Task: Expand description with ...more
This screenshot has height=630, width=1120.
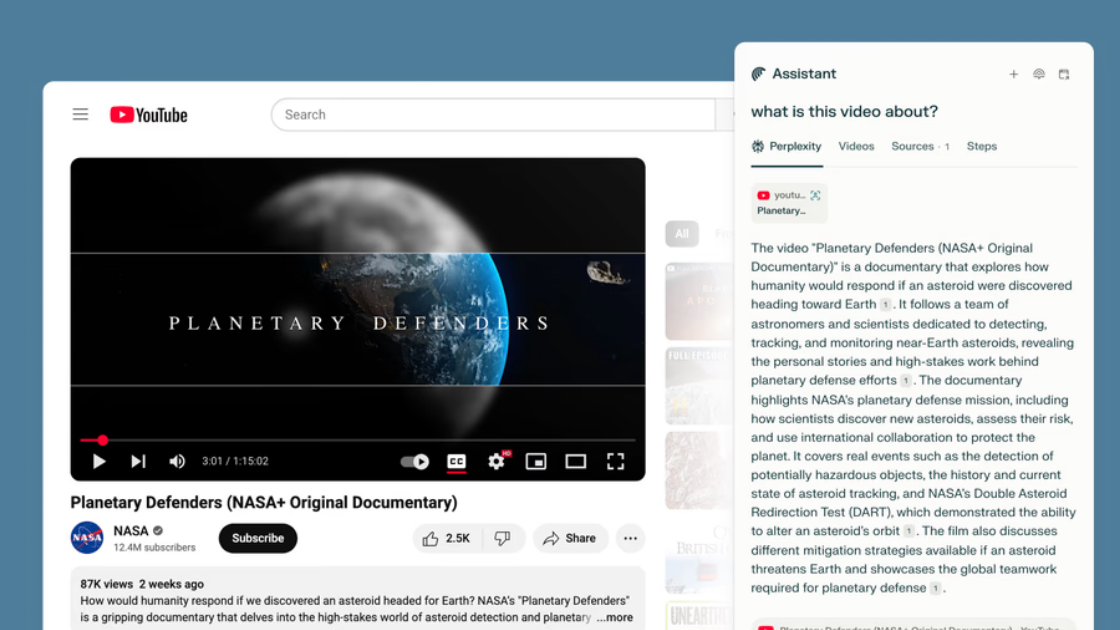Action: pos(615,618)
